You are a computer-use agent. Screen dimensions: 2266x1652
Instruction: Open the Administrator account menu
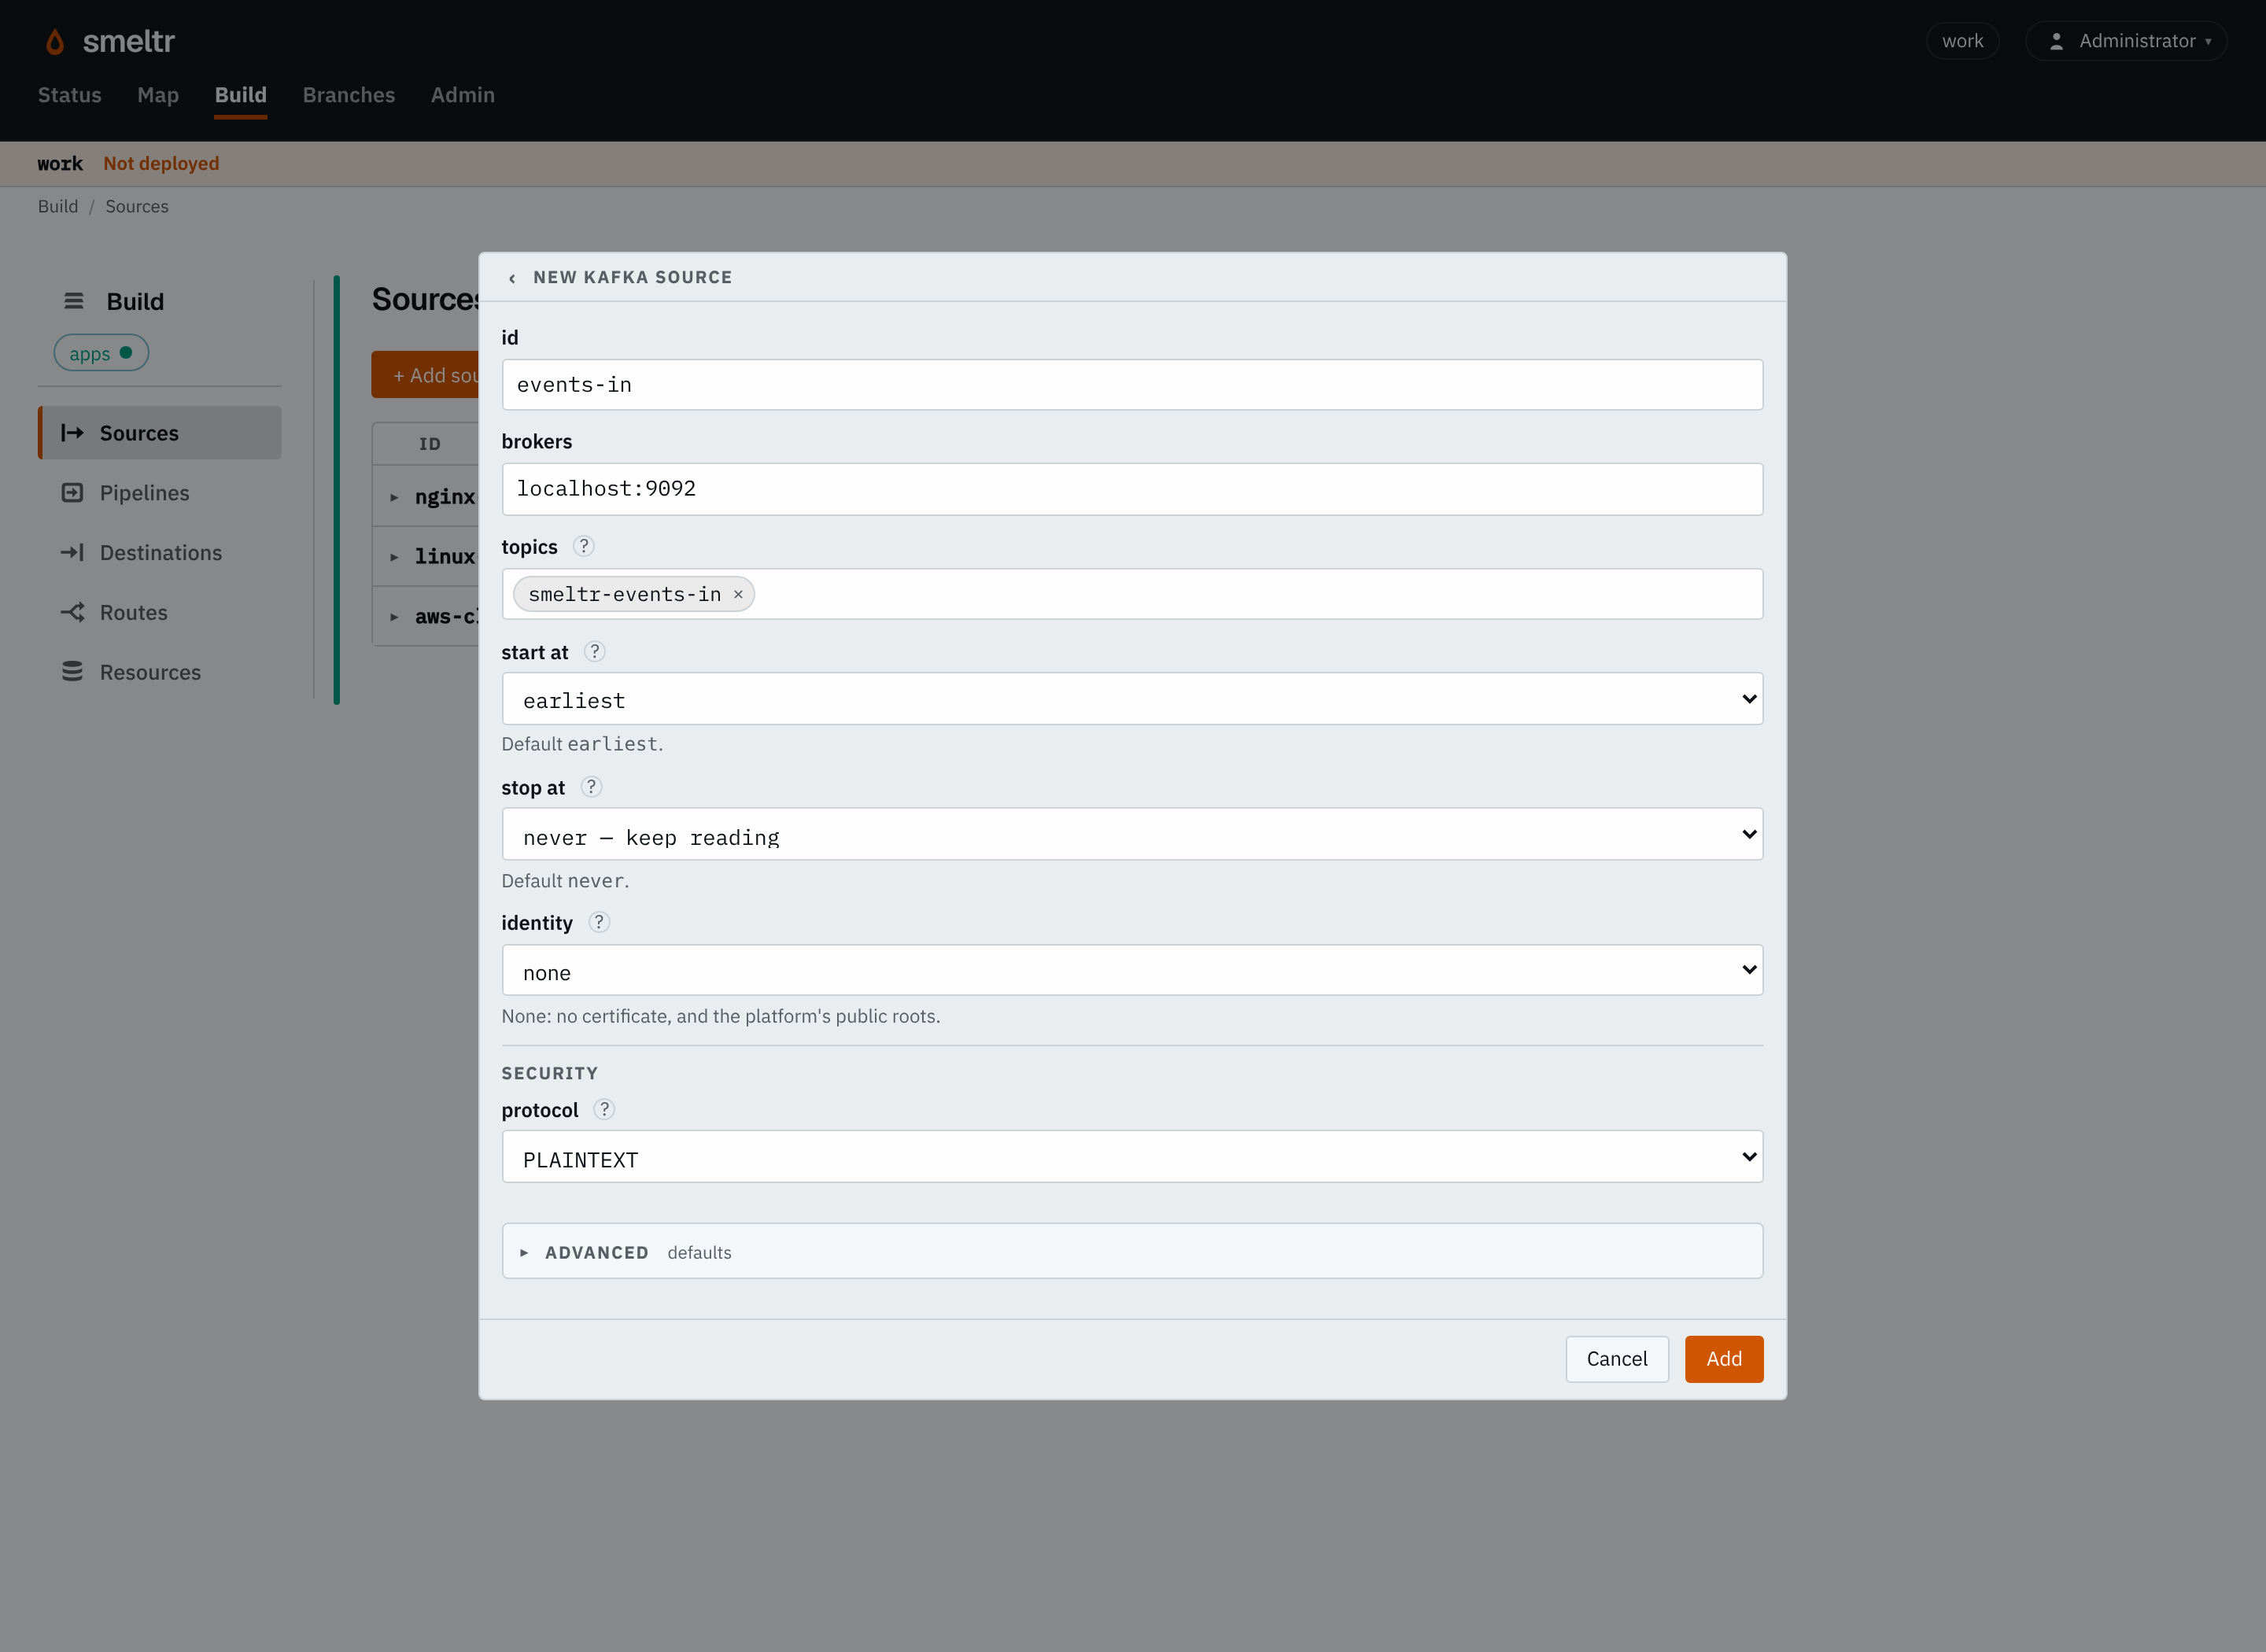point(2126,41)
